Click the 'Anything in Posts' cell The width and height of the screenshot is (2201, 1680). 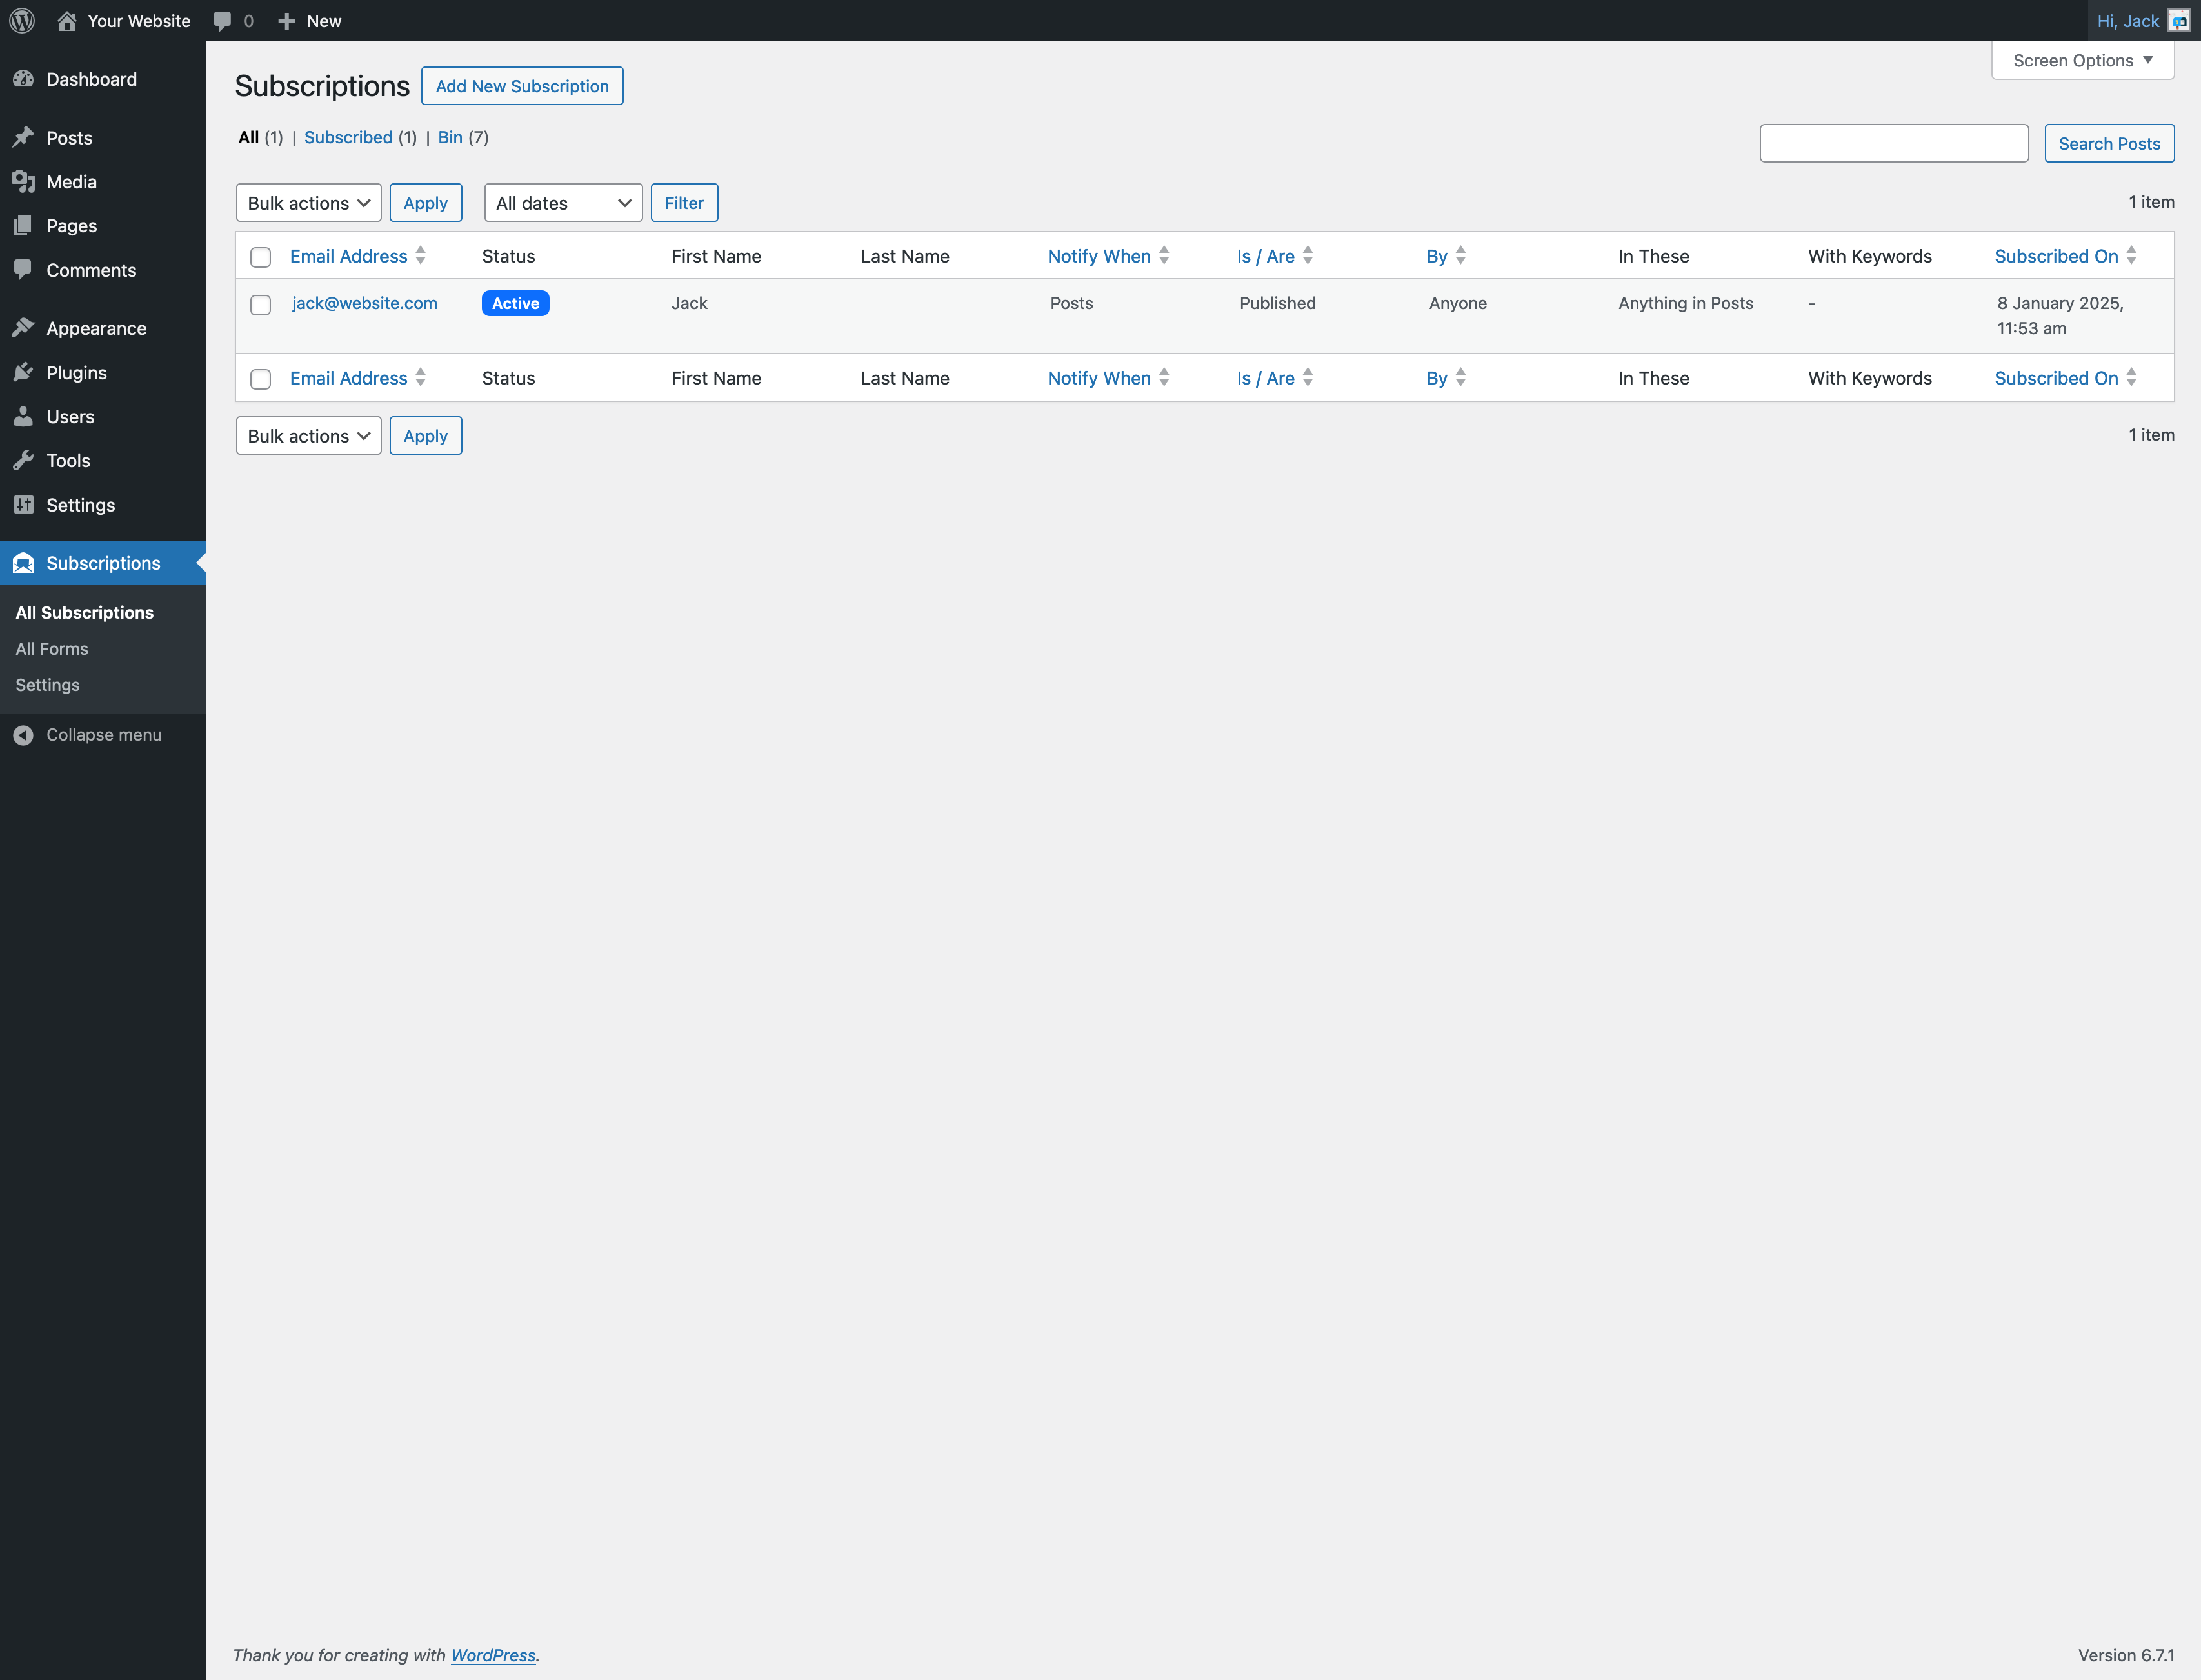click(1686, 303)
